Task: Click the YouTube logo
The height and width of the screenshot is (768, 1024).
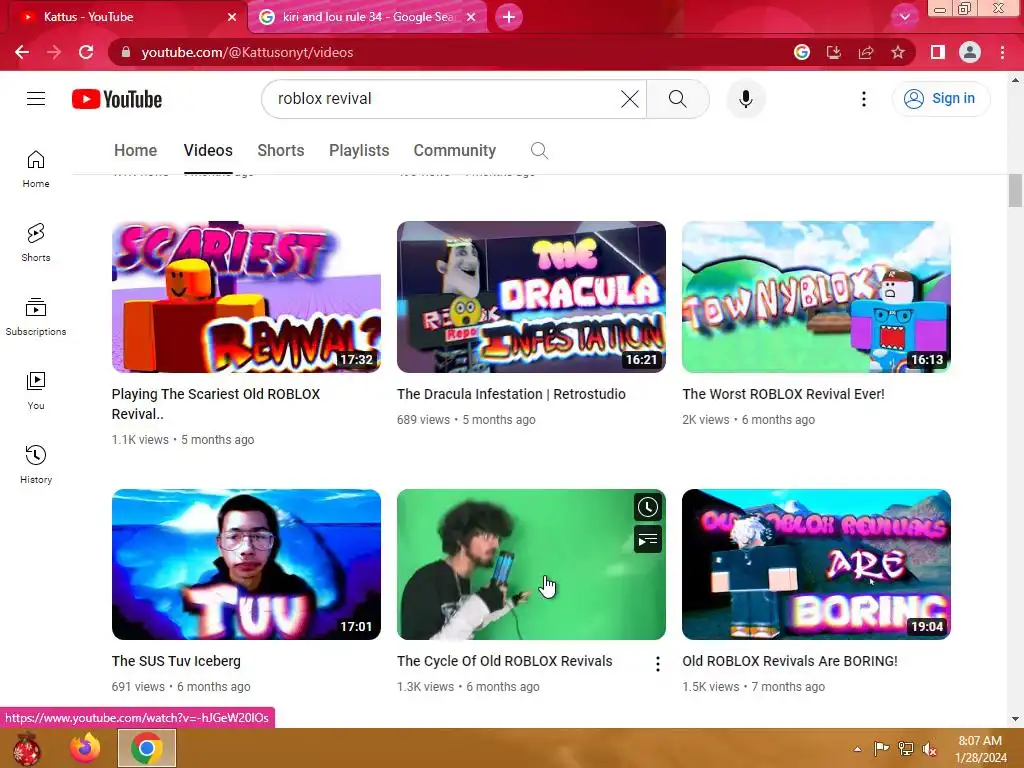Action: (x=117, y=99)
